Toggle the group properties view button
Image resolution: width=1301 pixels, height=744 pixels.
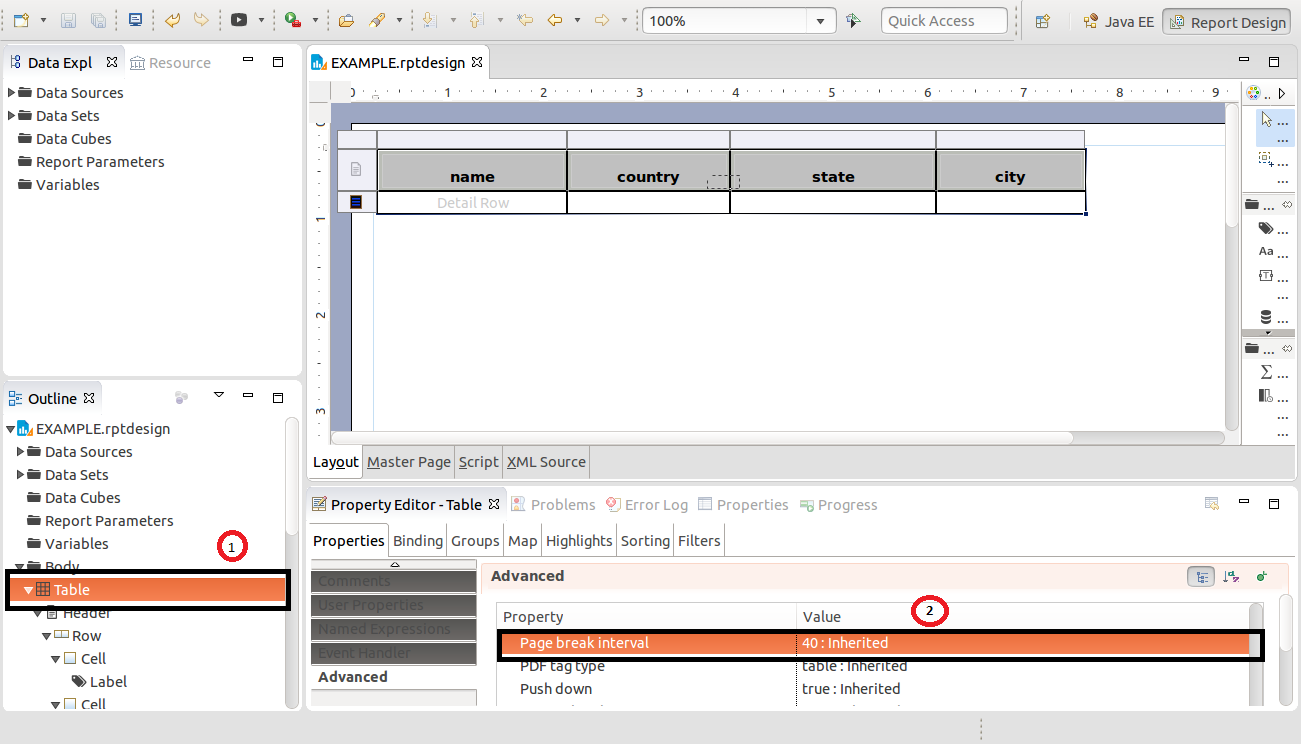[x=1201, y=576]
